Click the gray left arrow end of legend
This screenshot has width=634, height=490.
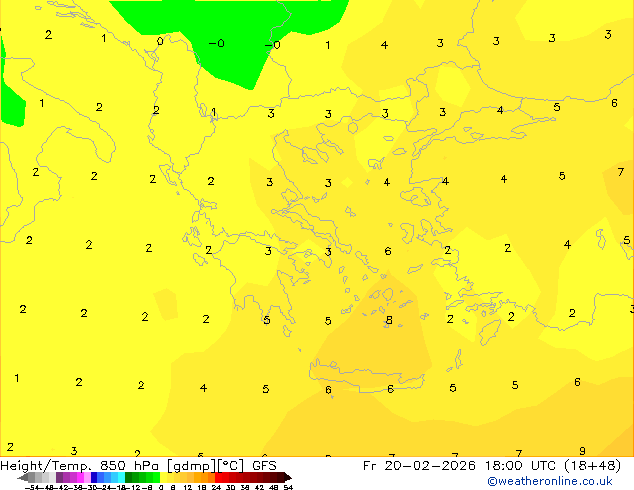tap(23, 477)
